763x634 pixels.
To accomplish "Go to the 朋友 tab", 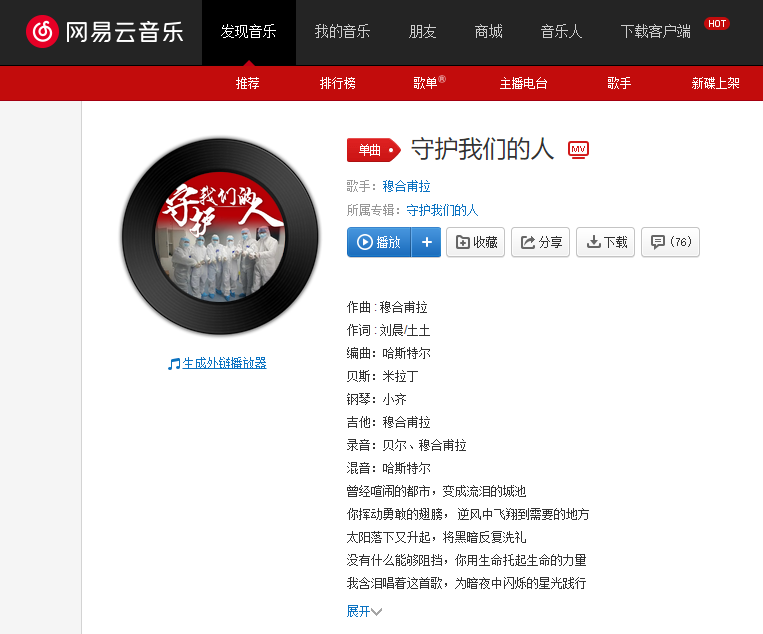I will [422, 32].
